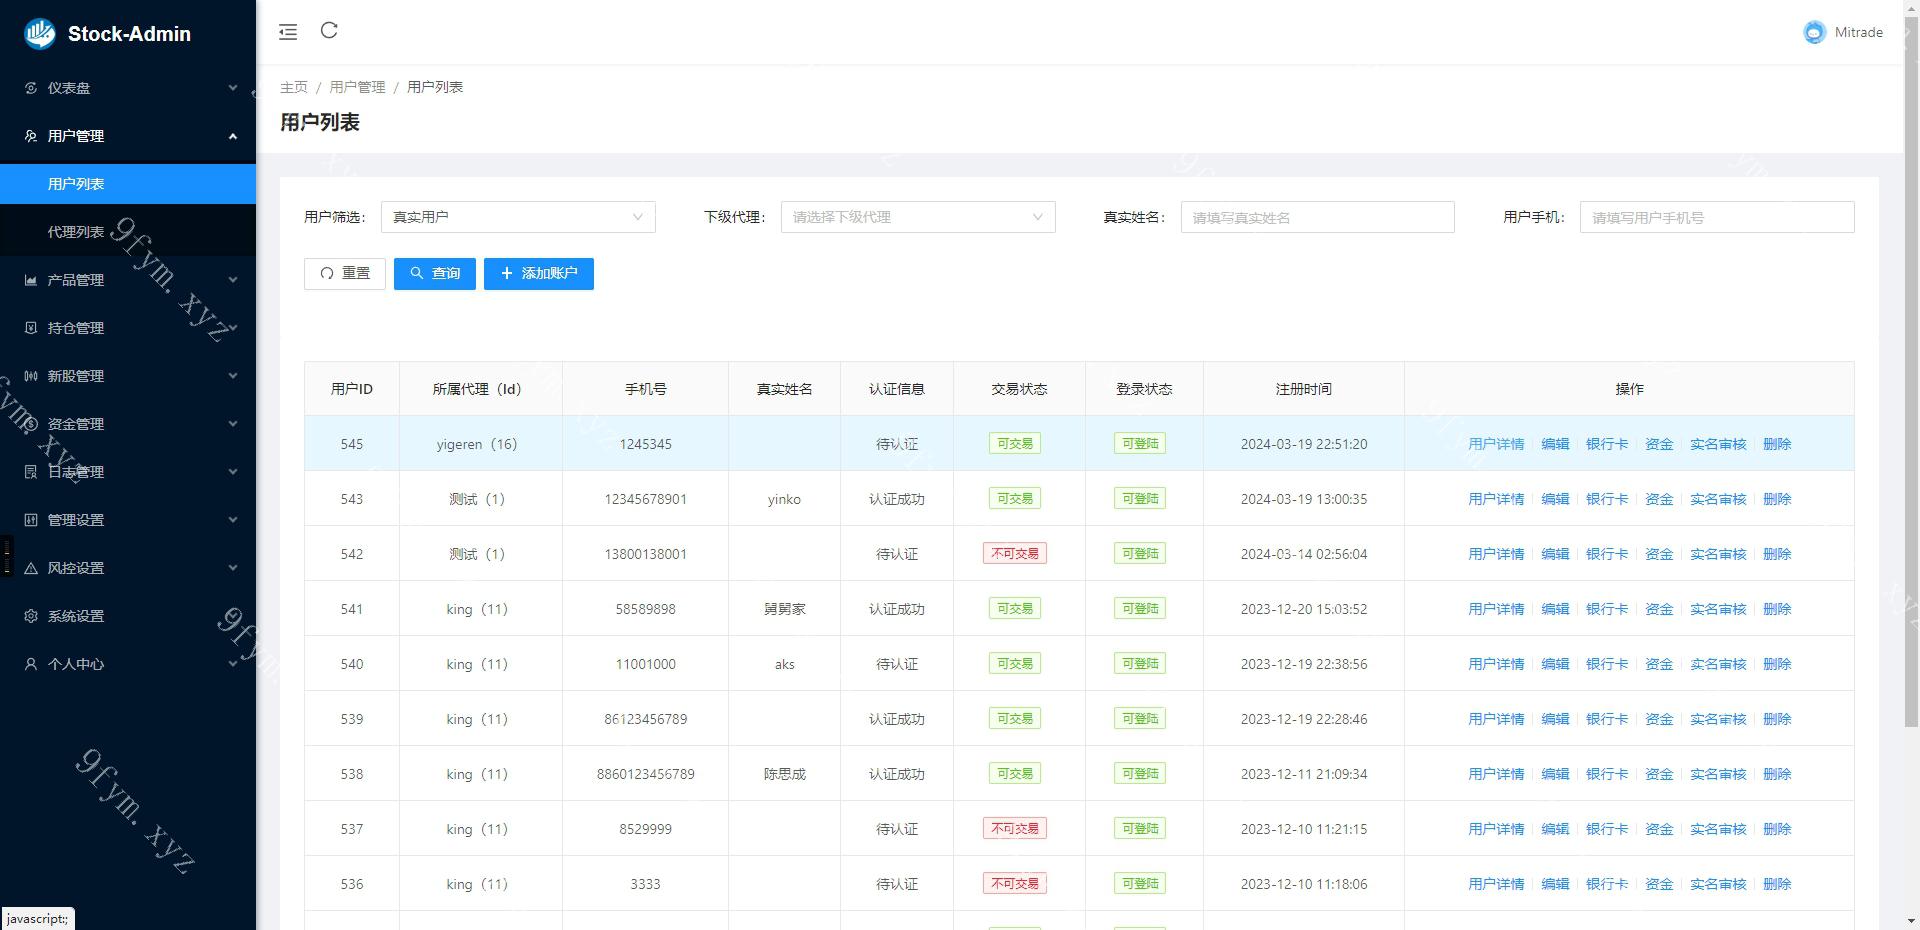1920x930 pixels.
Task: Click the 日志管理 icon in sidebar
Action: [x=31, y=472]
